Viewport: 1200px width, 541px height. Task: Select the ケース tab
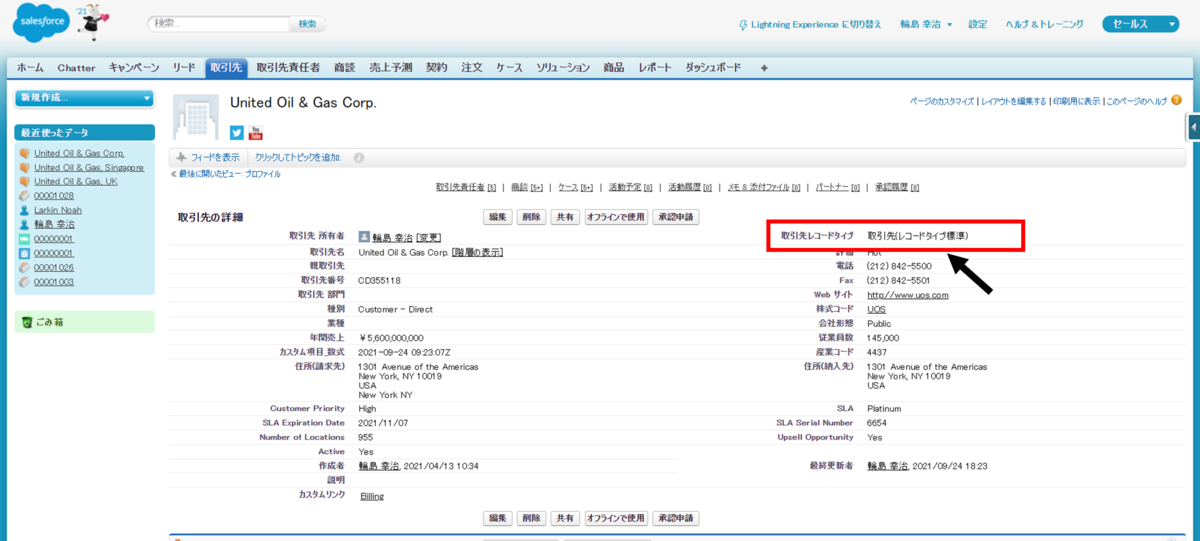509,68
